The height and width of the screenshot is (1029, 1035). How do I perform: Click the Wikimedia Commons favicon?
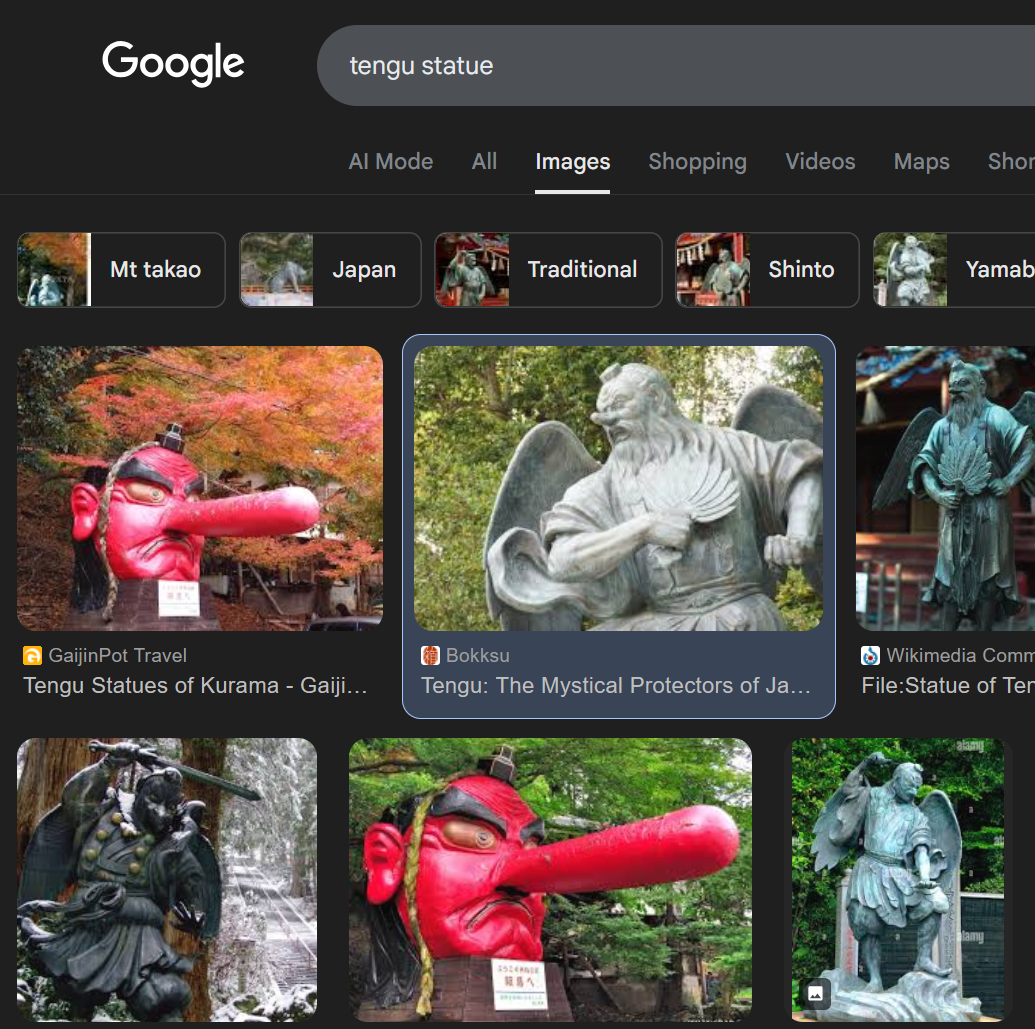(871, 655)
